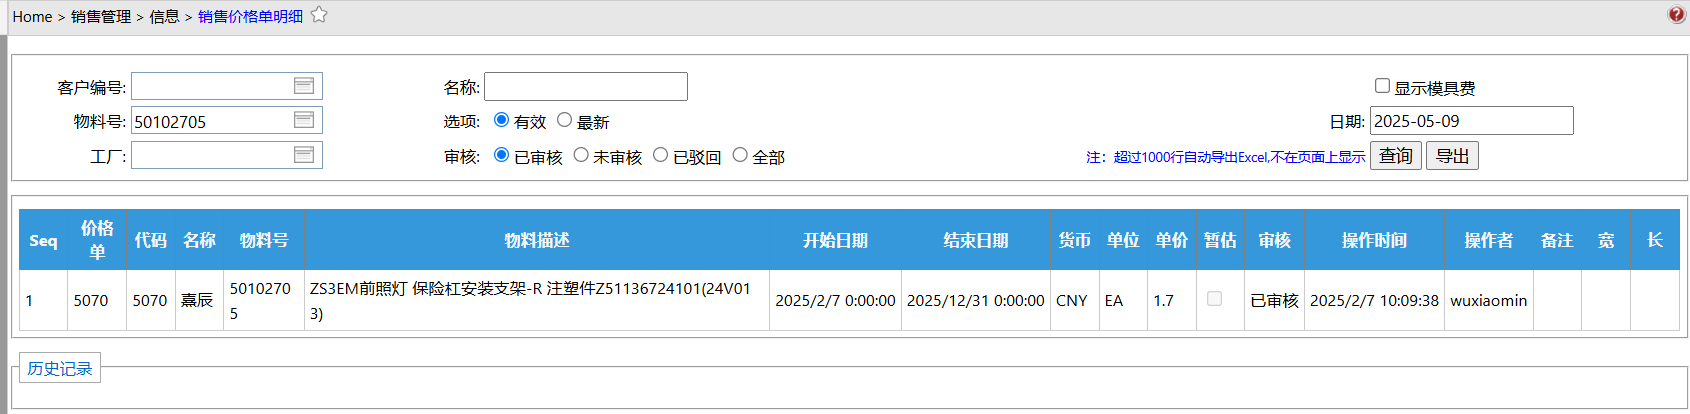Sort by the Seq column header
1690x414 pixels.
pos(43,240)
